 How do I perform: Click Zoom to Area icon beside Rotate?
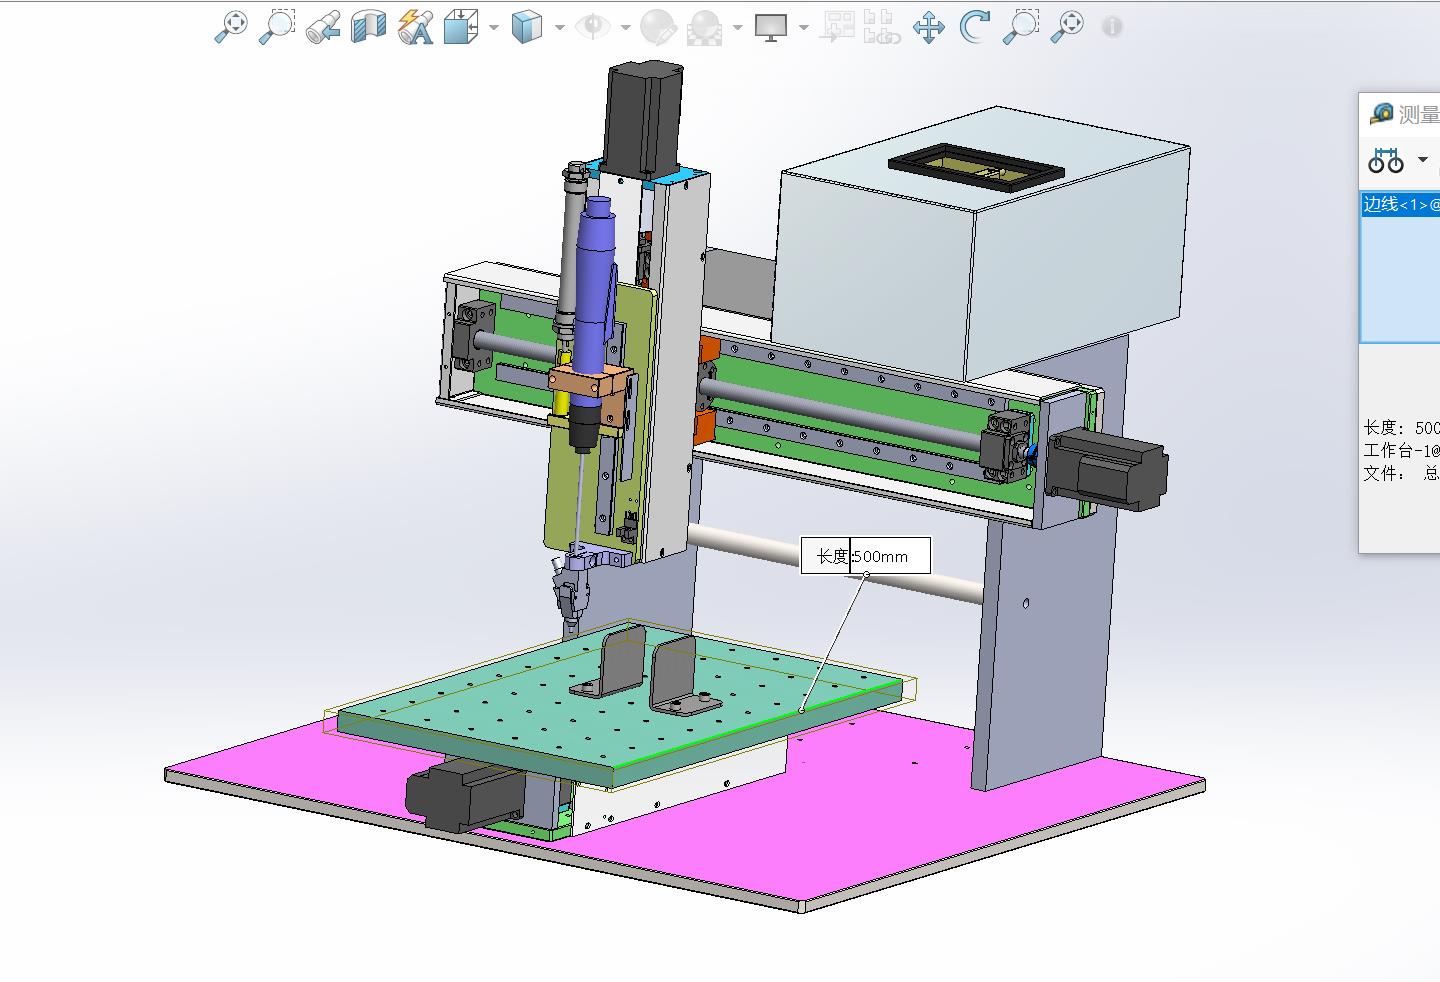click(1021, 27)
